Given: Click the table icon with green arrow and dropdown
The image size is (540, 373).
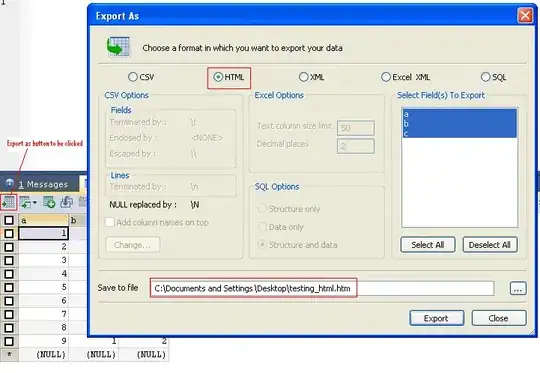Looking at the screenshot, I should [25, 202].
